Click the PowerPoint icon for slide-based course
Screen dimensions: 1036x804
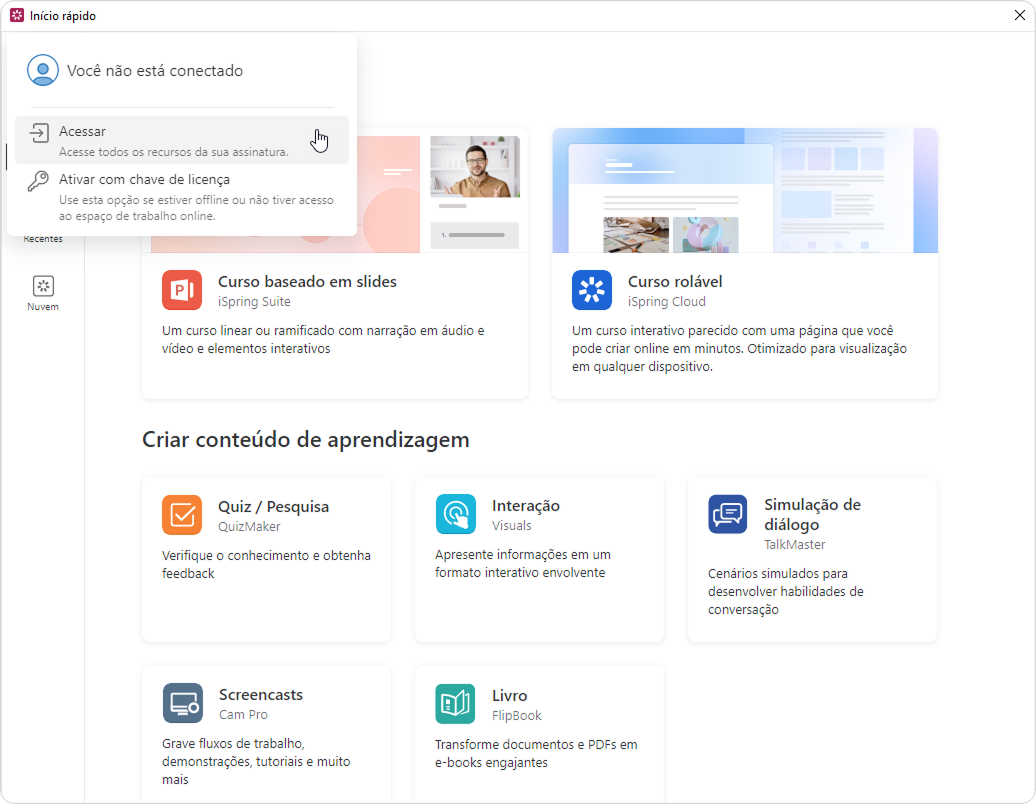click(x=182, y=290)
